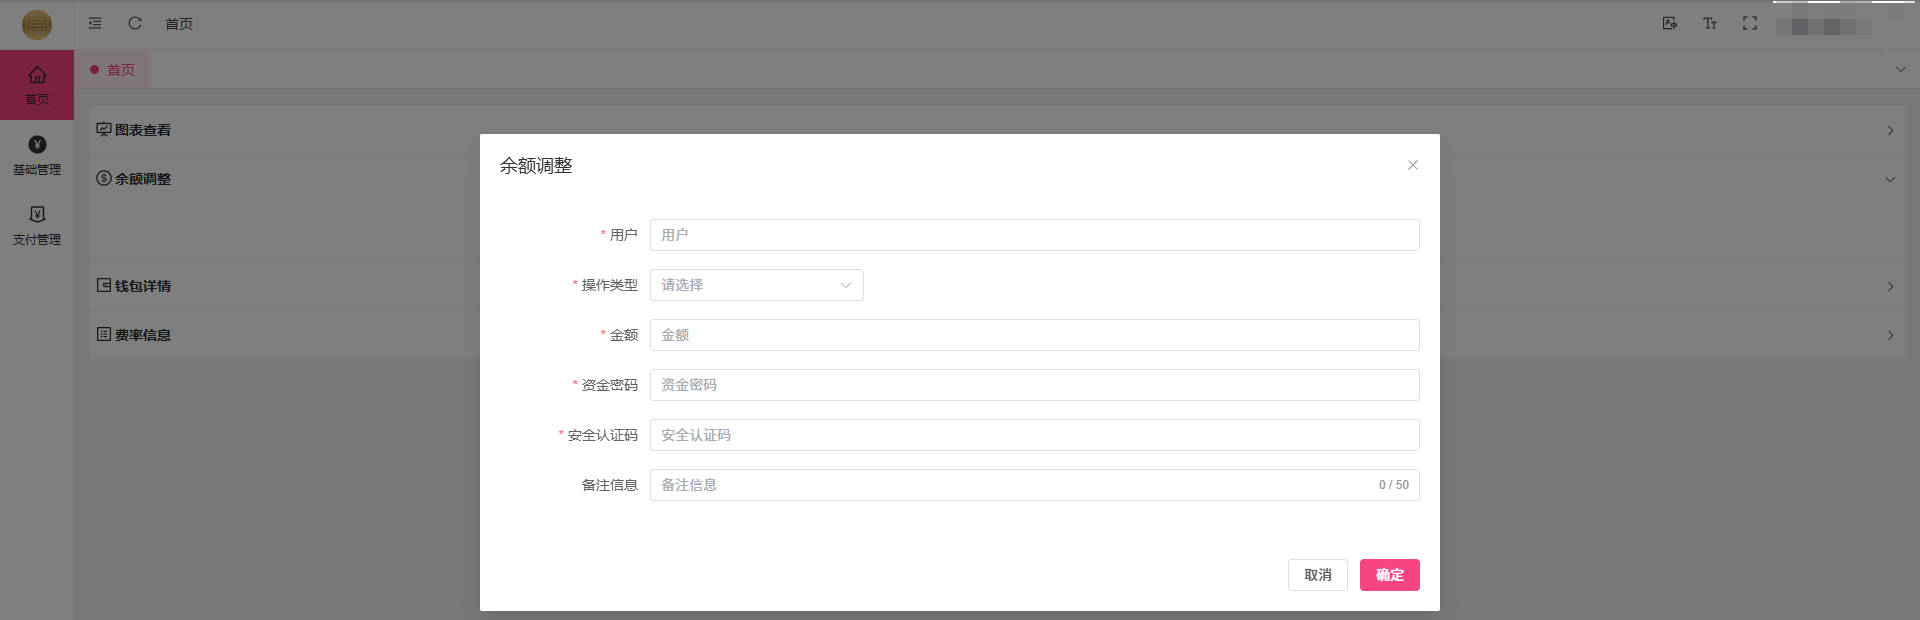The width and height of the screenshot is (1920, 620).
Task: Open 首页 from the left sidebar
Action: tap(37, 85)
